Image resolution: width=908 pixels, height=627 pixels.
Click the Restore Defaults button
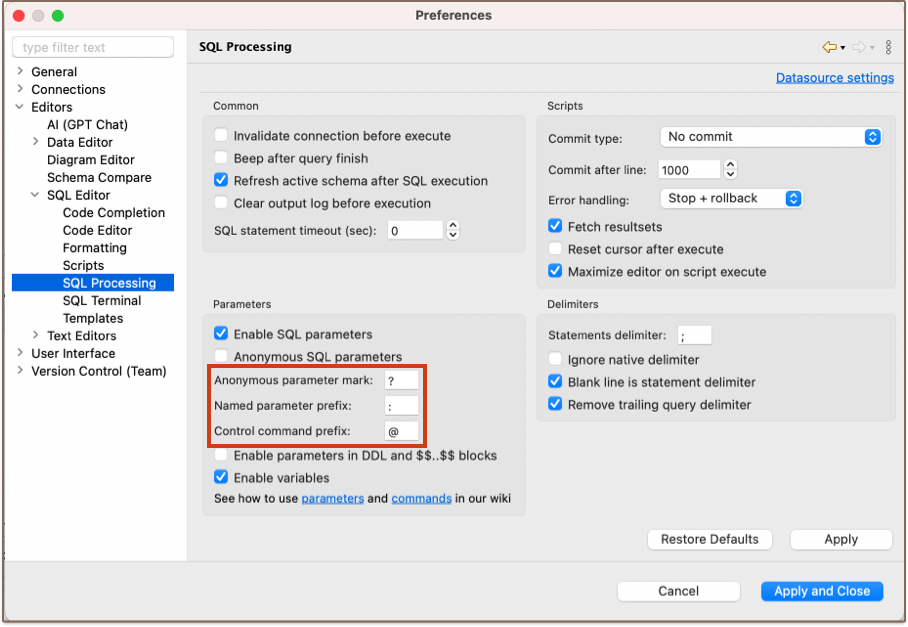coord(710,539)
